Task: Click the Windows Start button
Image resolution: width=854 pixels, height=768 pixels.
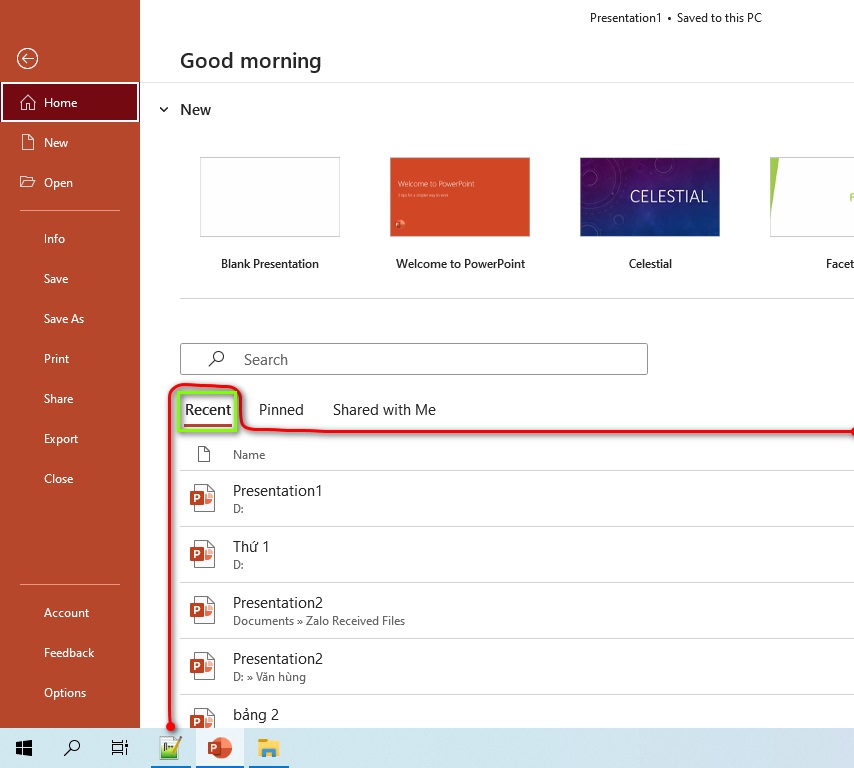Action: point(24,748)
